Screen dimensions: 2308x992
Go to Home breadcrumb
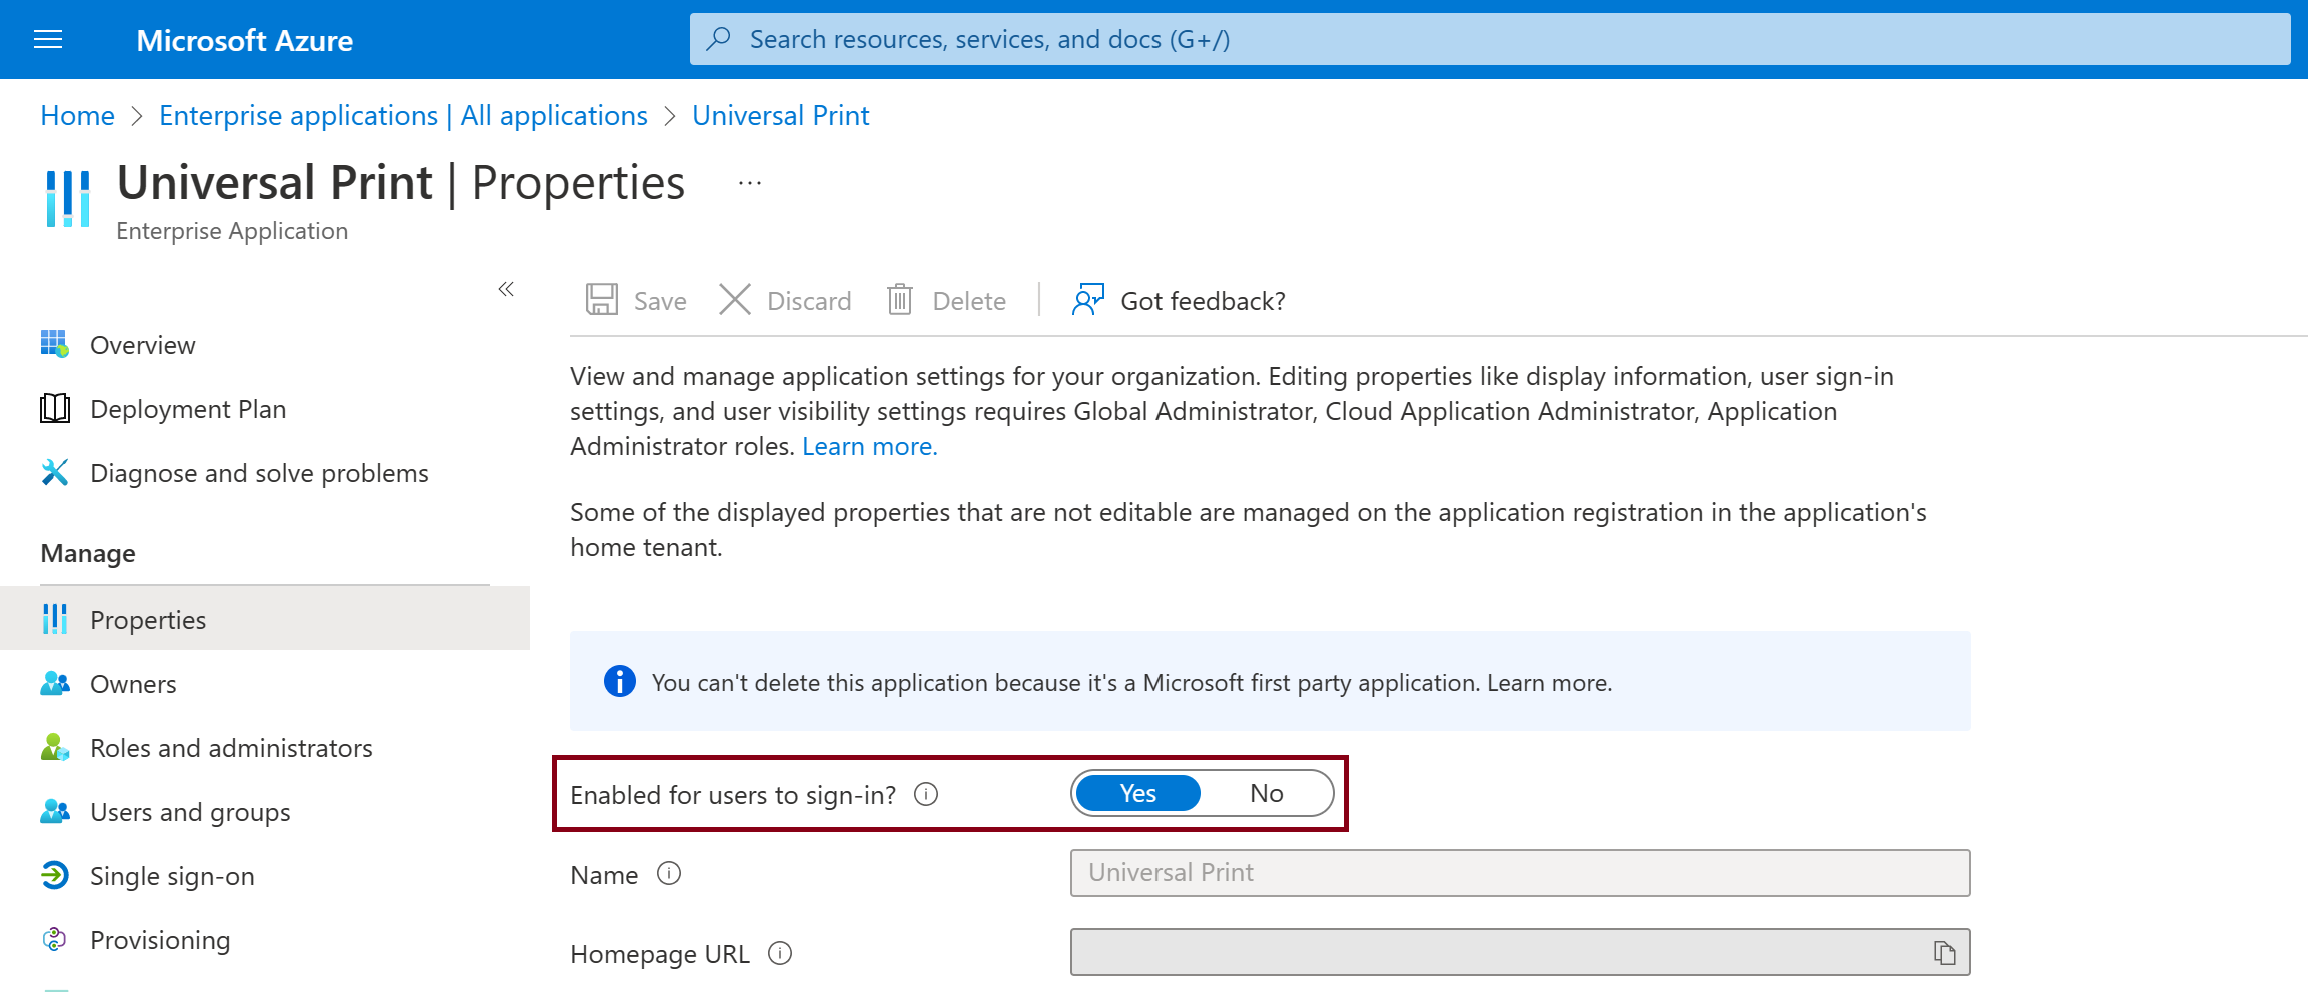click(x=77, y=115)
